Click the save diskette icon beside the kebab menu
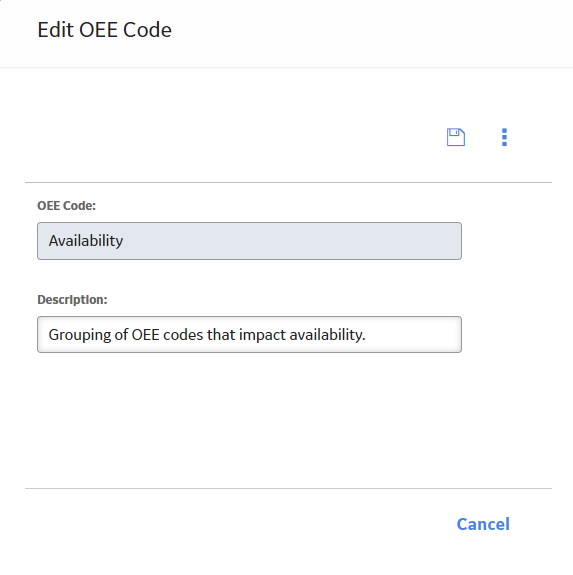Image resolution: width=573 pixels, height=575 pixels. [456, 137]
